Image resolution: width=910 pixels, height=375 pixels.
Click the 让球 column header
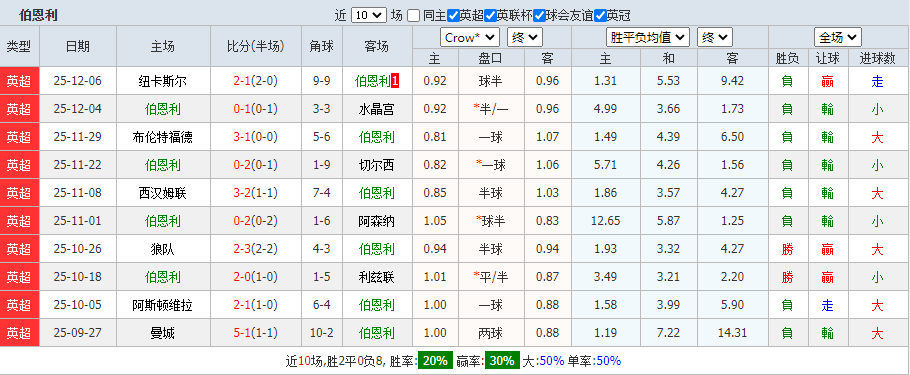pos(828,58)
